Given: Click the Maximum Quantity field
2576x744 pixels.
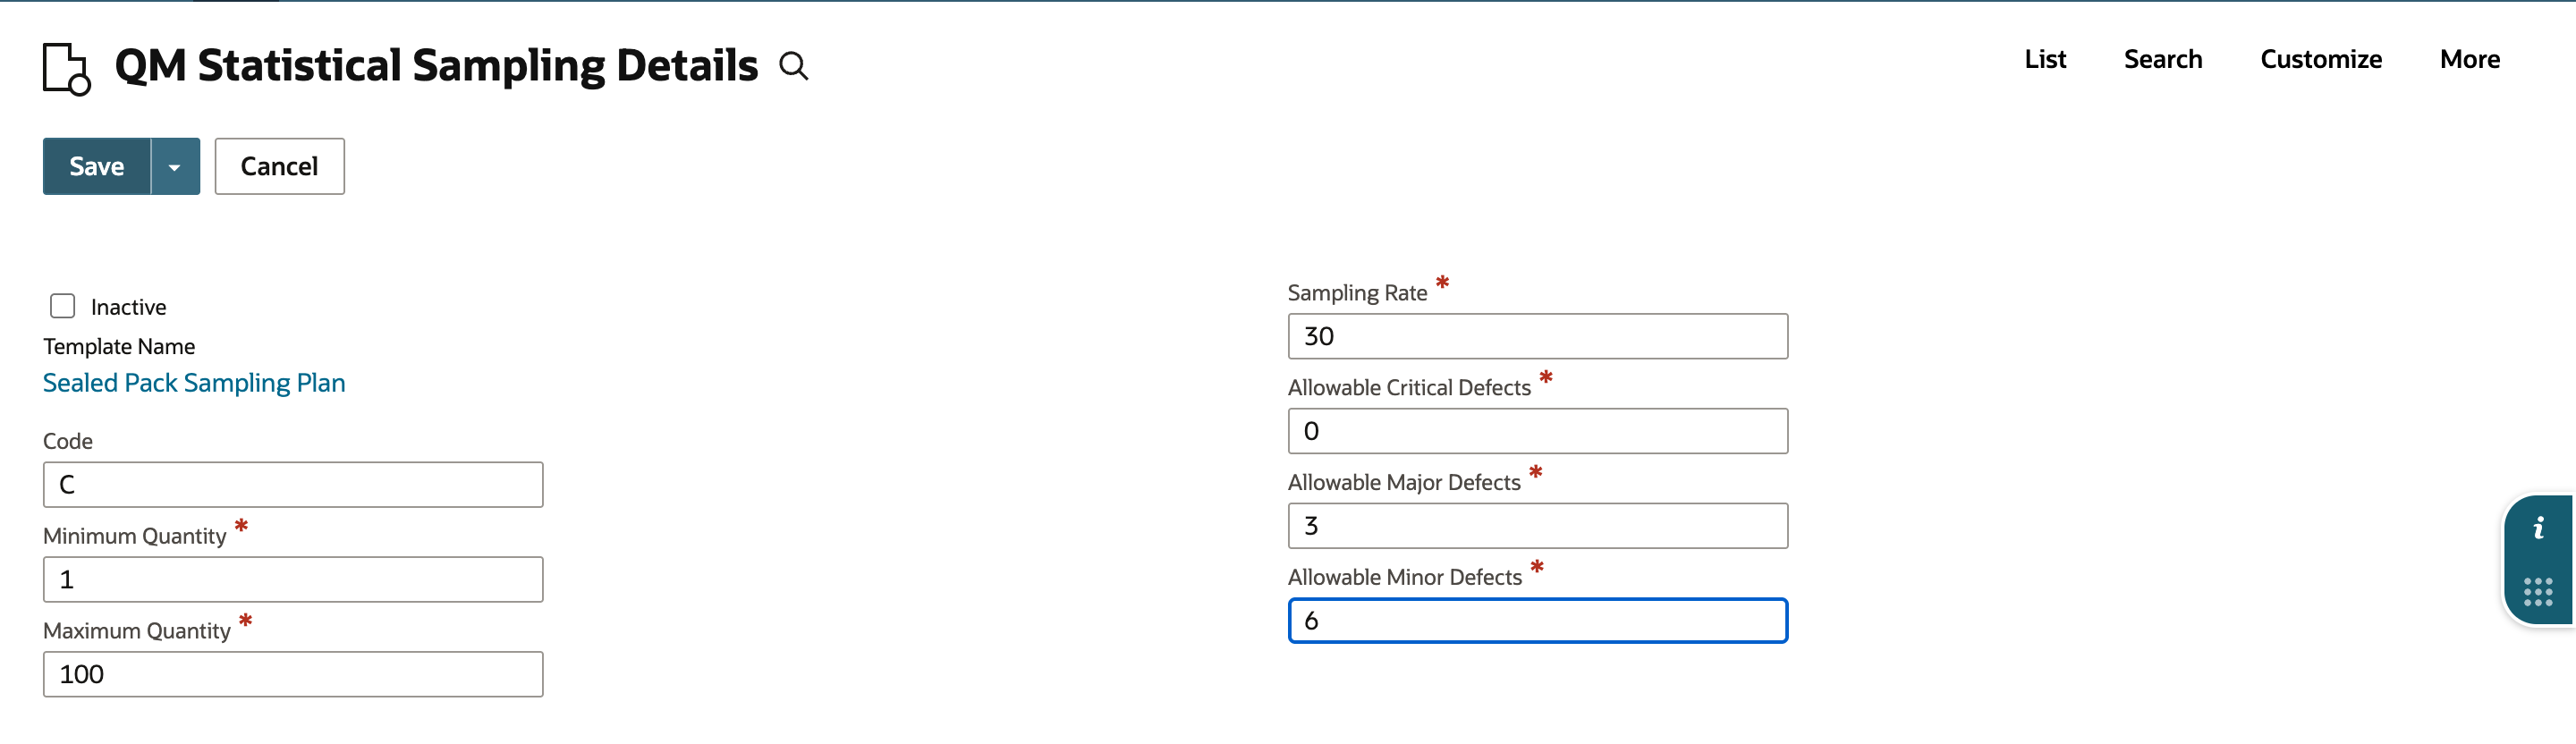Looking at the screenshot, I should [x=293, y=675].
